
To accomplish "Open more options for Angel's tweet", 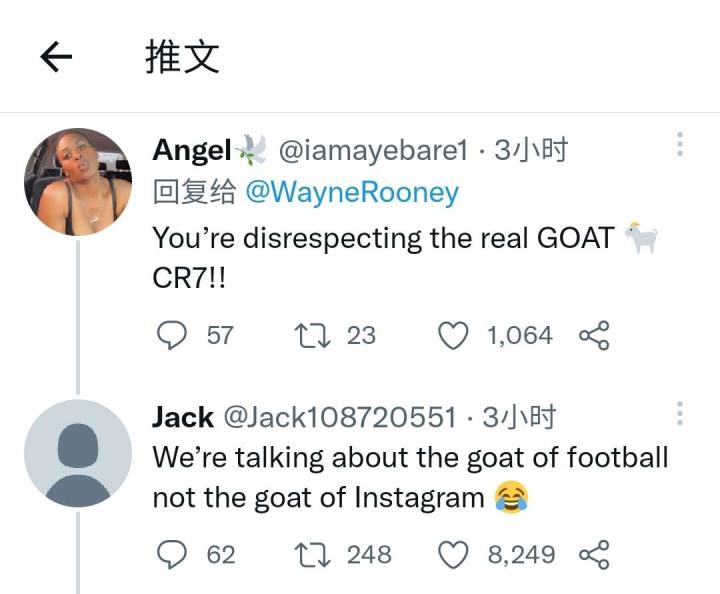I will tap(680, 145).
